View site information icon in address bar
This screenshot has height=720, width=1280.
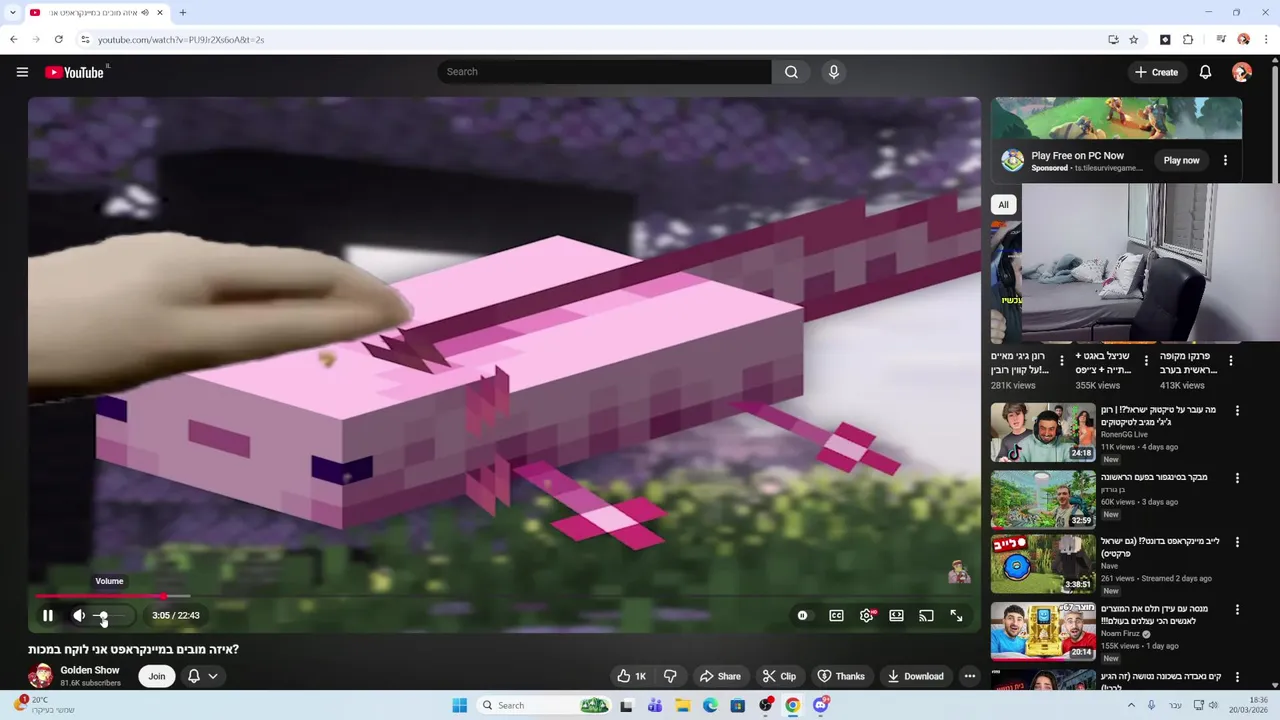tap(85, 39)
